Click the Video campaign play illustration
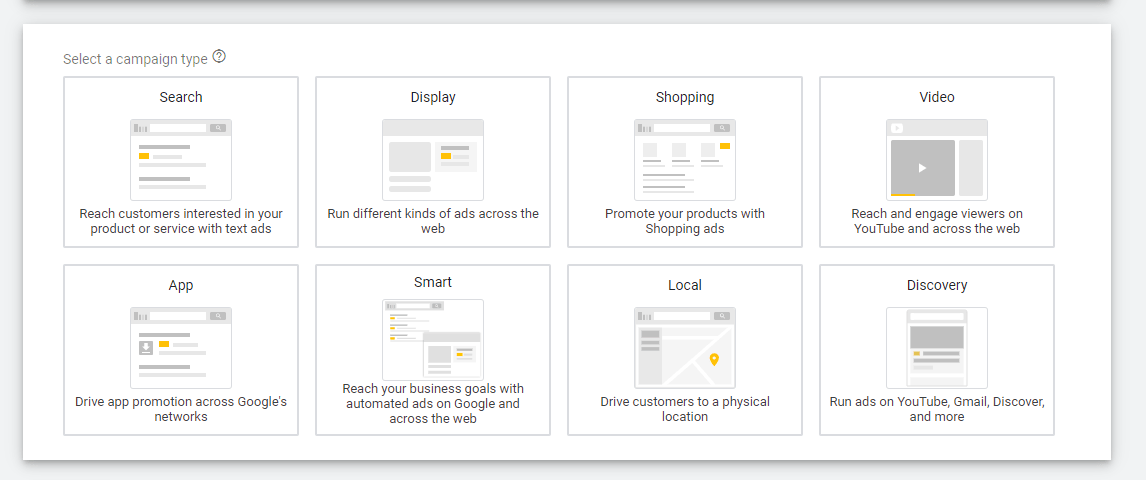Viewport: 1146px width, 480px height. 937,160
